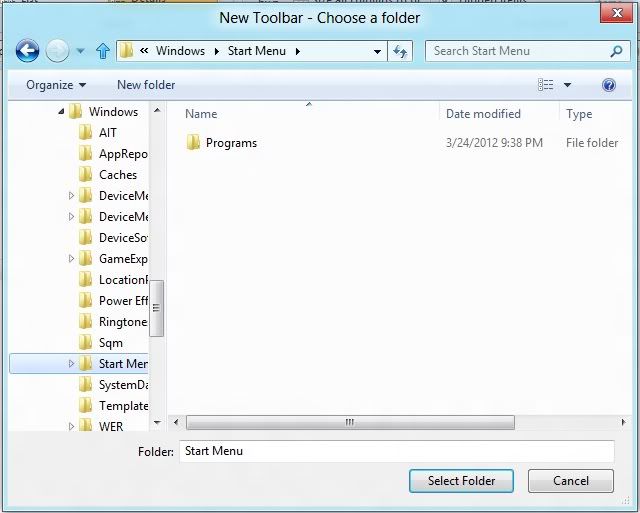Sort by Date modified column
This screenshot has height=513, width=640.
point(483,114)
